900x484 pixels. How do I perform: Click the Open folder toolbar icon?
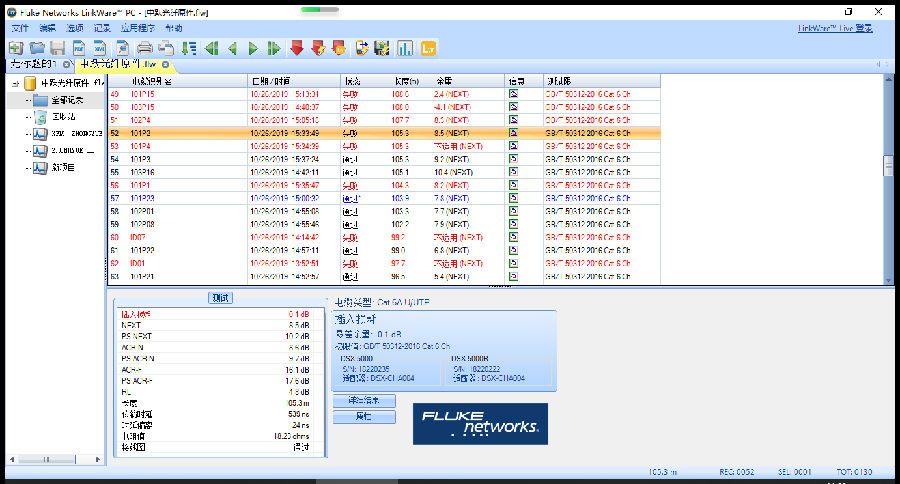pos(37,49)
